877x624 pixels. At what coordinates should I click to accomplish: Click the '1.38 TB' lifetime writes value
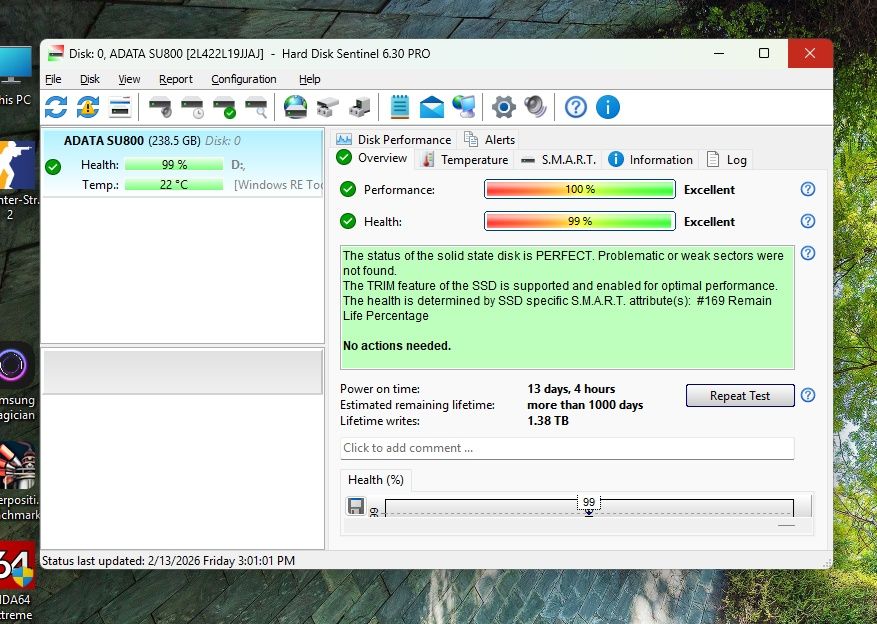pyautogui.click(x=548, y=420)
